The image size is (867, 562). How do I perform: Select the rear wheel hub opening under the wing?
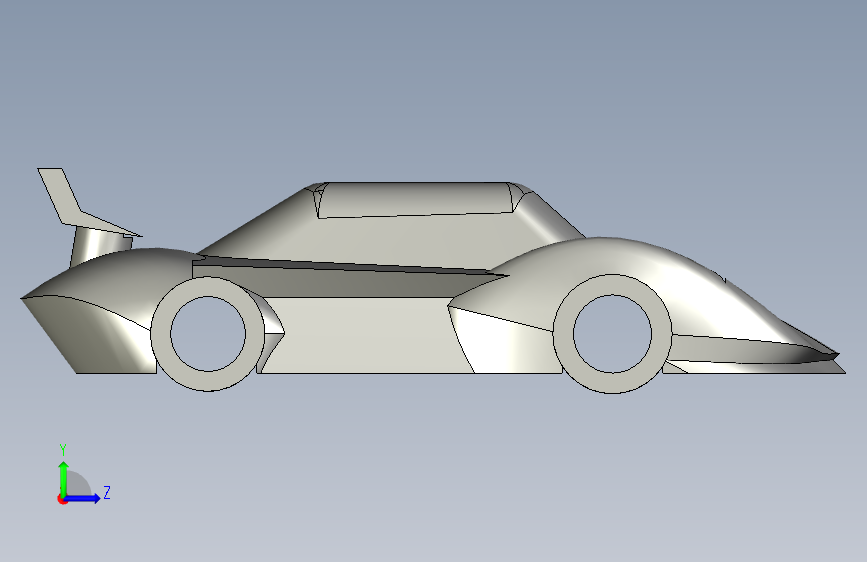(208, 334)
